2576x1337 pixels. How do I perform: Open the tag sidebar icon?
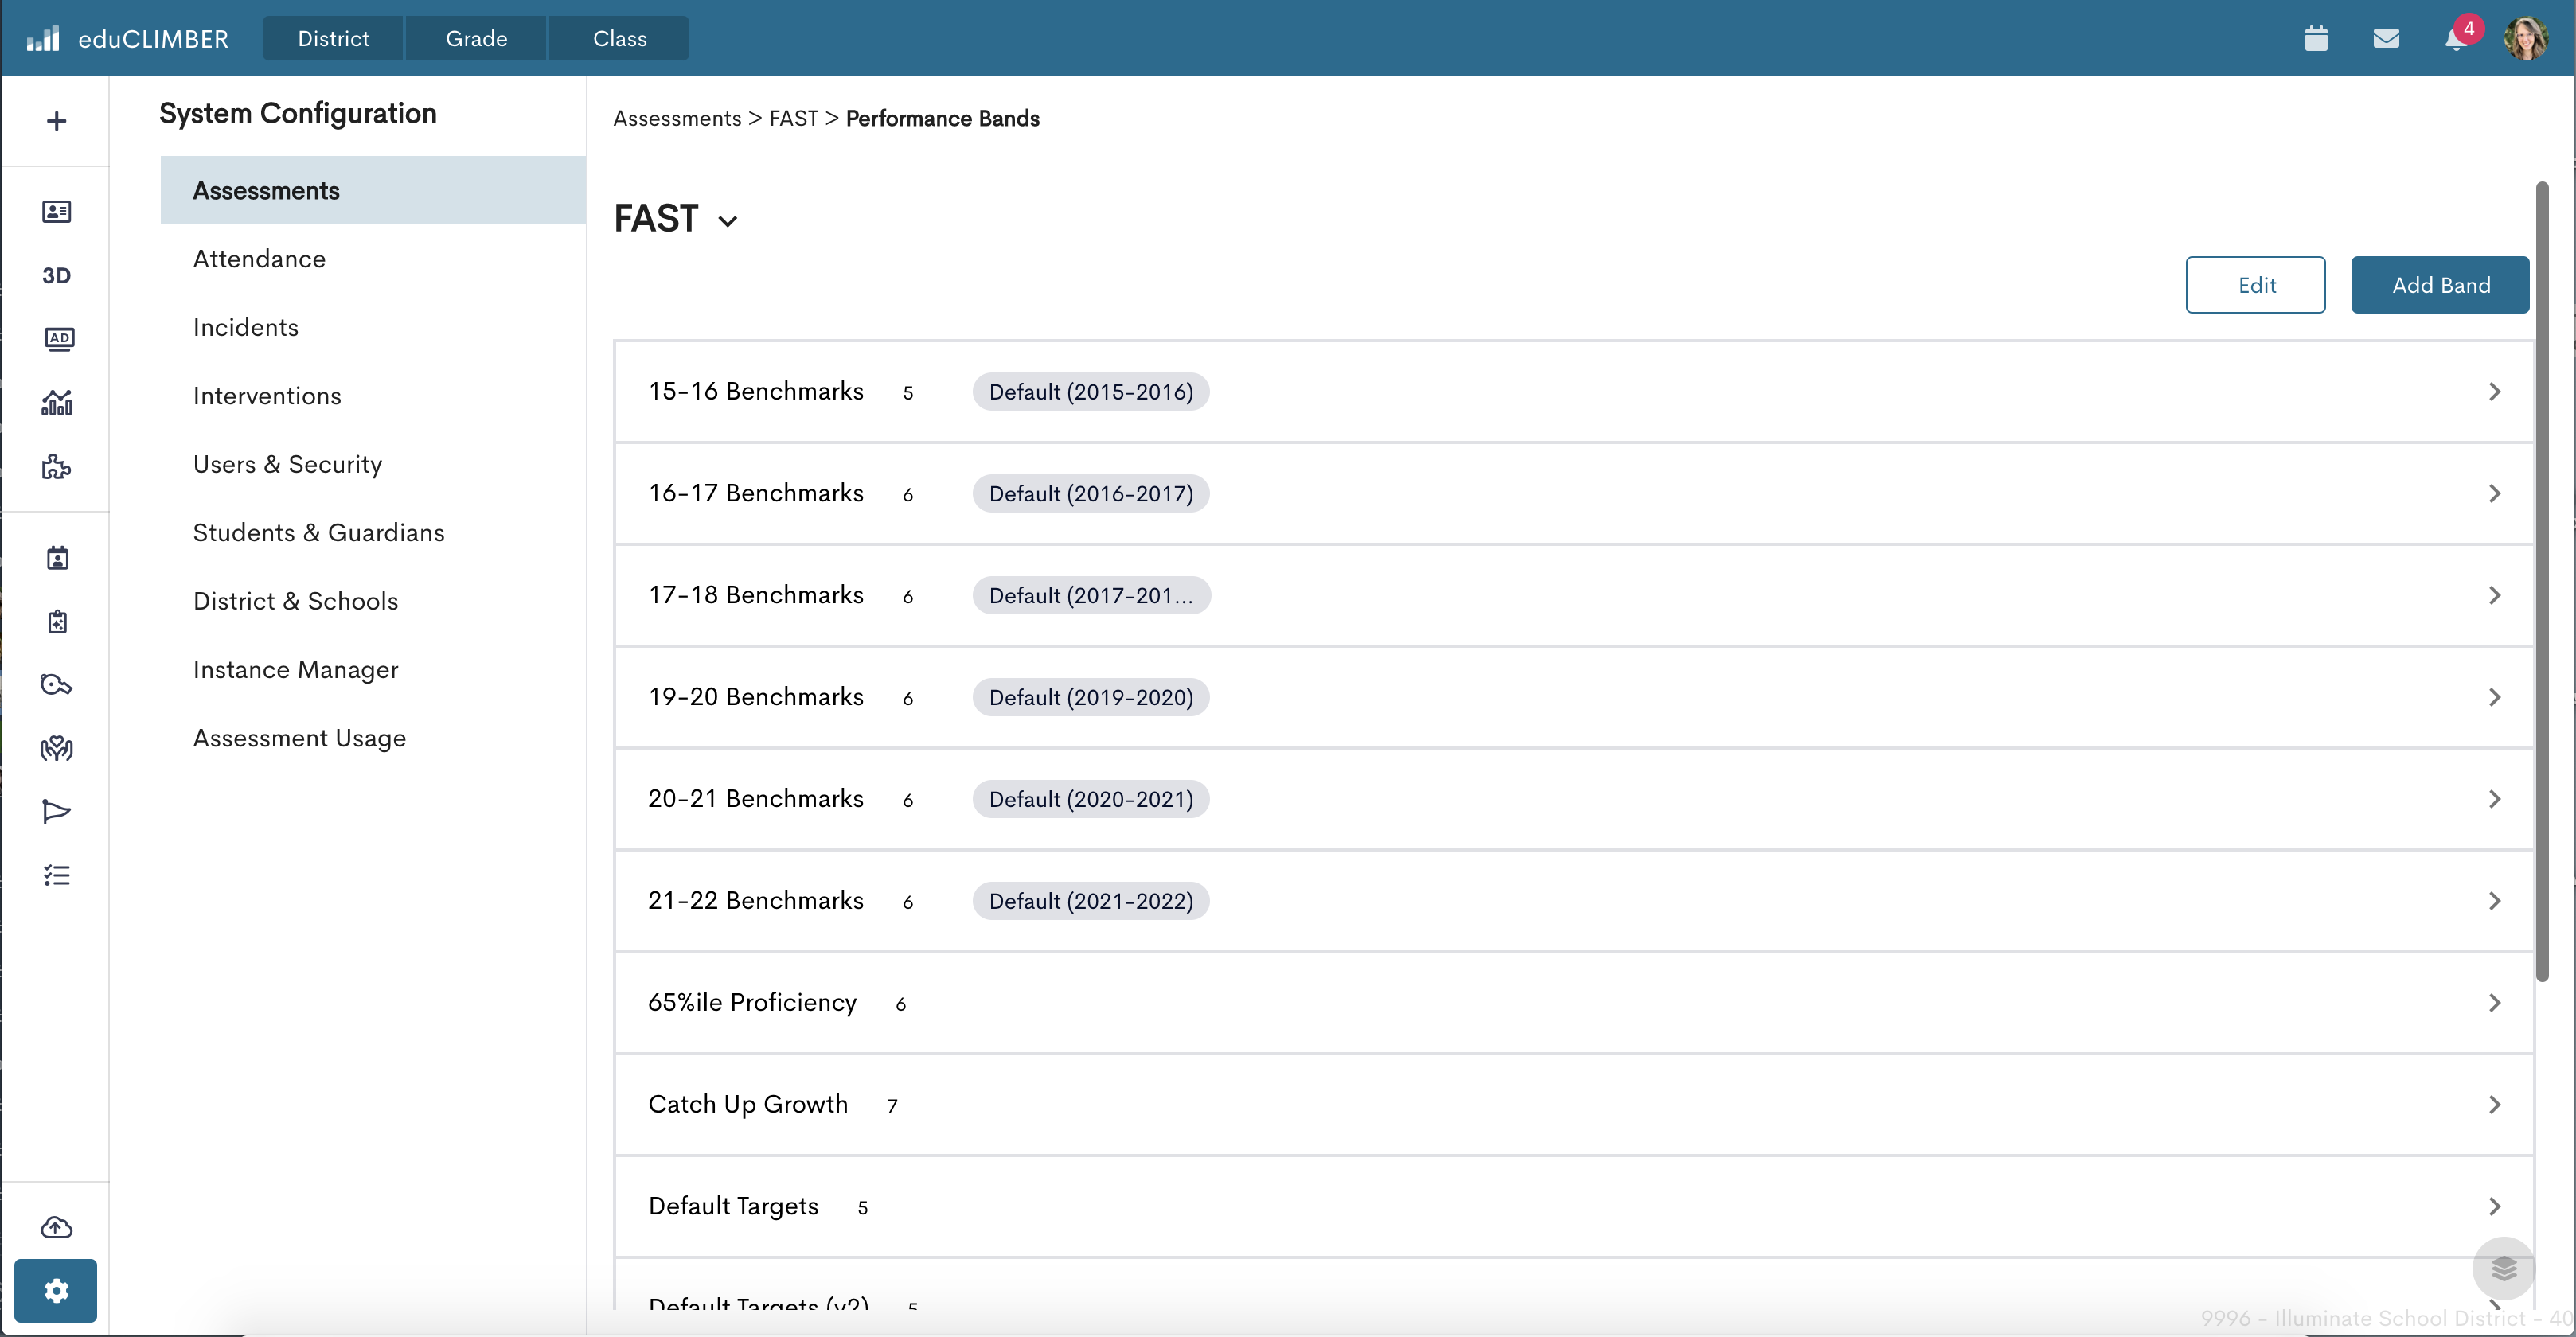(x=56, y=685)
